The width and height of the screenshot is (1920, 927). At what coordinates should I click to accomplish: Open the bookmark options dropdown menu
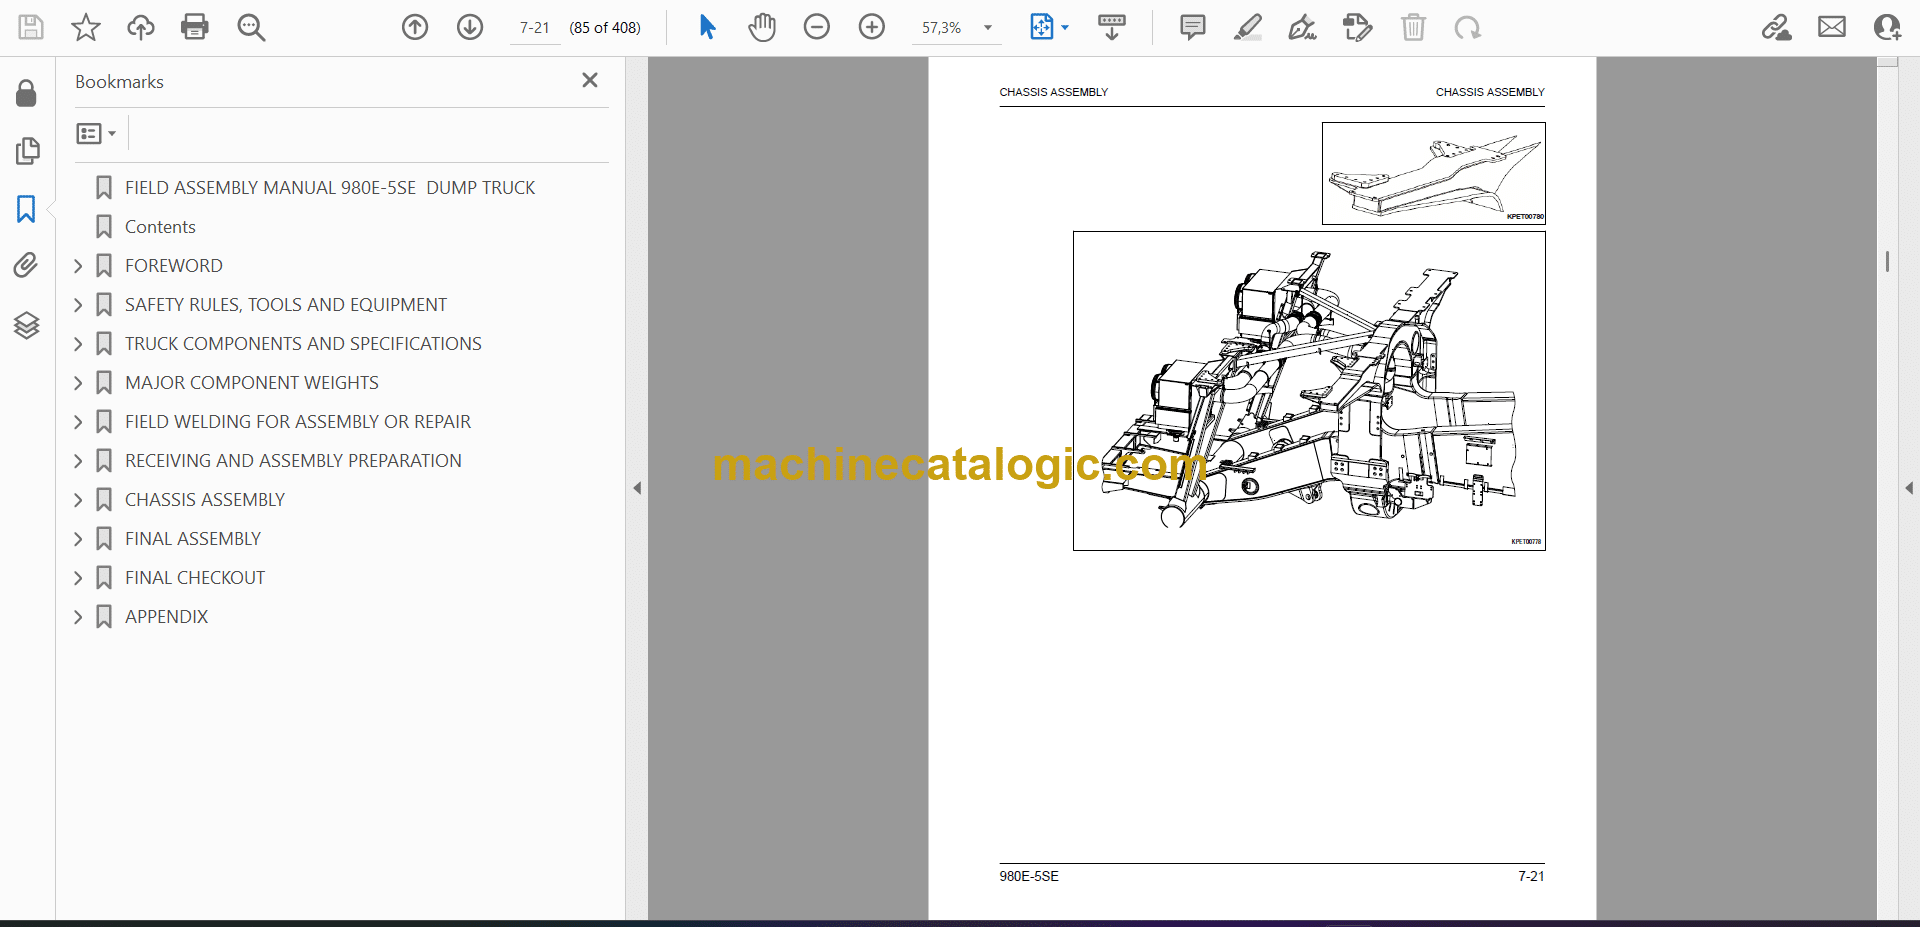pyautogui.click(x=96, y=133)
